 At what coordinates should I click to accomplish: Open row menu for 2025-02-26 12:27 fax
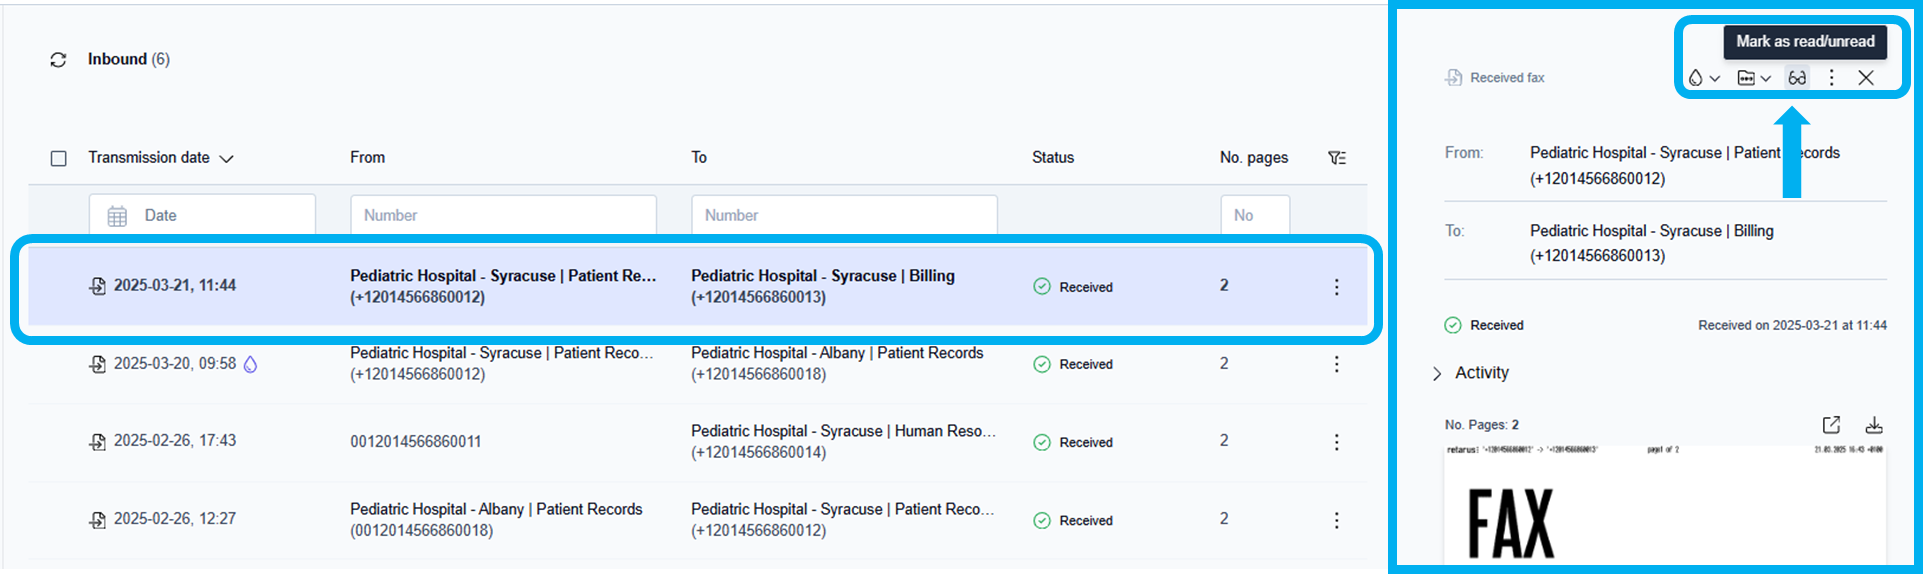pyautogui.click(x=1336, y=520)
